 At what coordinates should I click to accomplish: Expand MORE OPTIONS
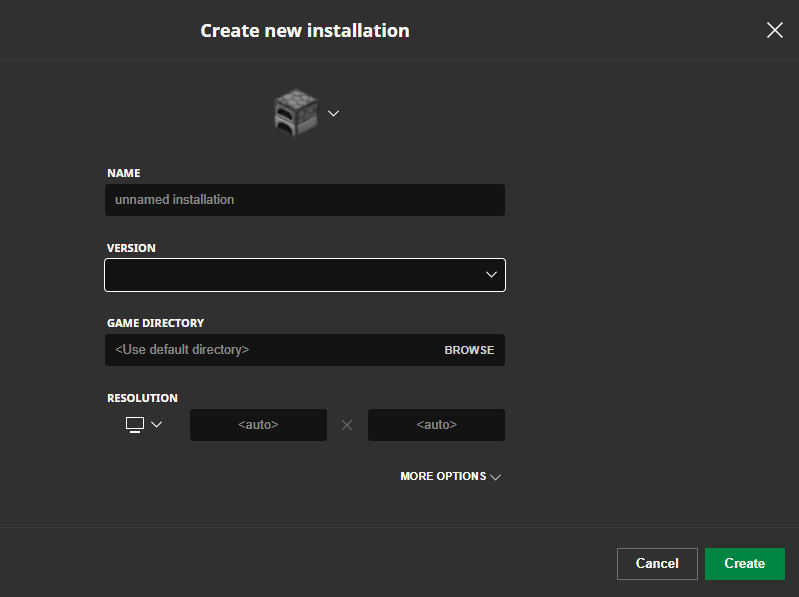pos(443,477)
